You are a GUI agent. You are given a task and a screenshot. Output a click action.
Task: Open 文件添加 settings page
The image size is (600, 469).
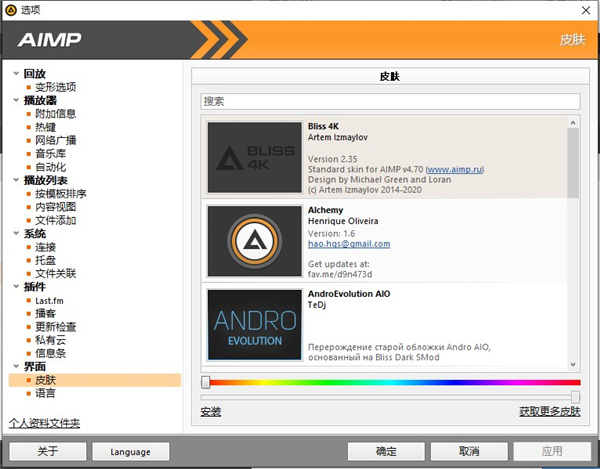55,220
